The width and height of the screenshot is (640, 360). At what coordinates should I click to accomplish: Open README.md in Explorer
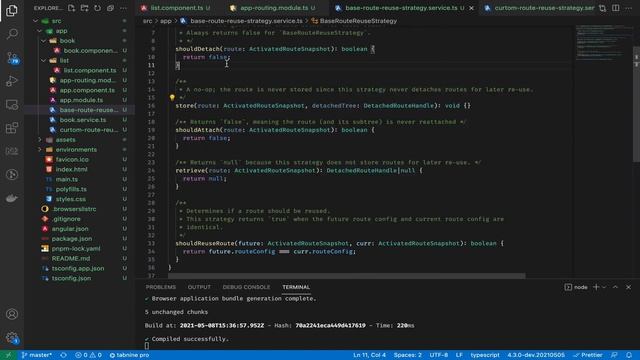click(71, 258)
